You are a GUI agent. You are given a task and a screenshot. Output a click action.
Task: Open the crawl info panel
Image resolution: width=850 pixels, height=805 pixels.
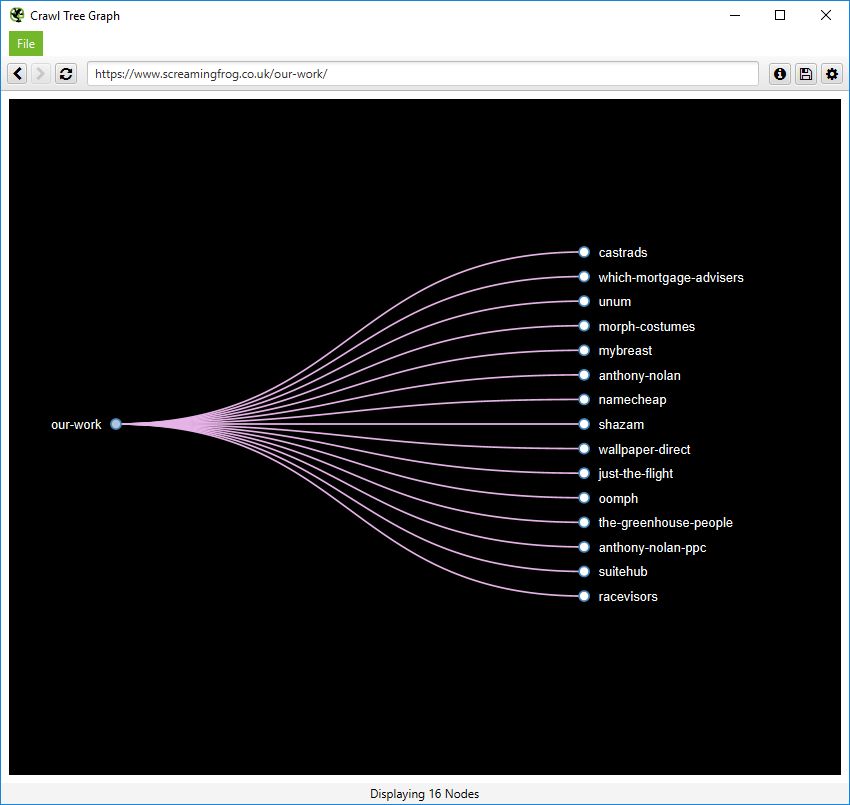click(779, 73)
